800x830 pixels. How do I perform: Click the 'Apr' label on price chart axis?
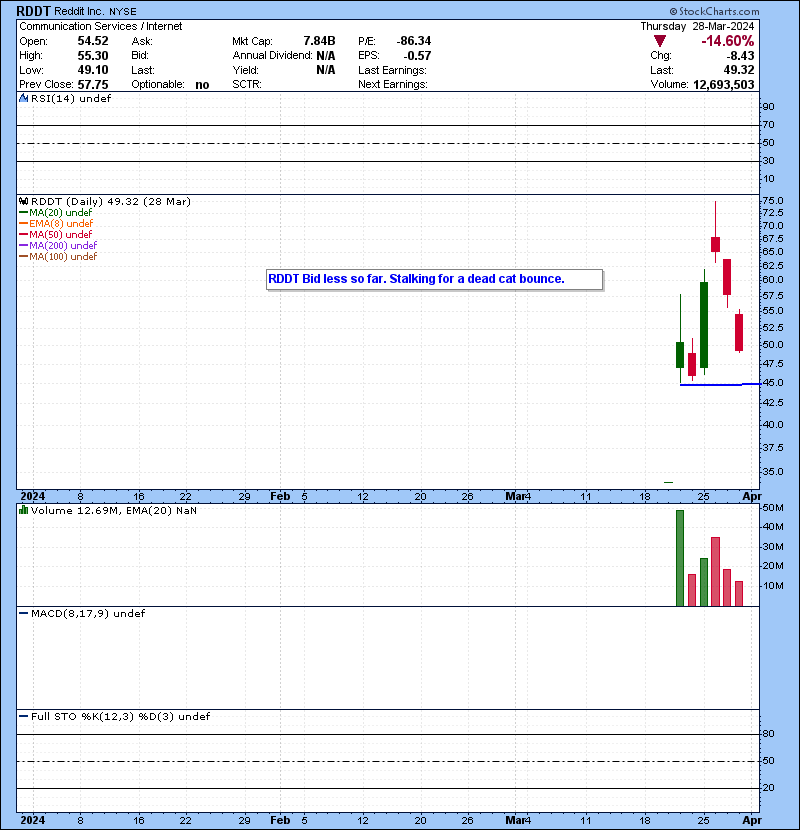click(752, 496)
